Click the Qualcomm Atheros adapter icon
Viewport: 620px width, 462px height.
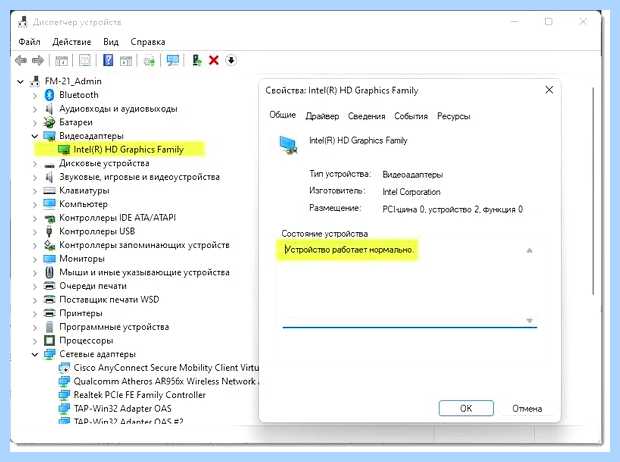64,382
